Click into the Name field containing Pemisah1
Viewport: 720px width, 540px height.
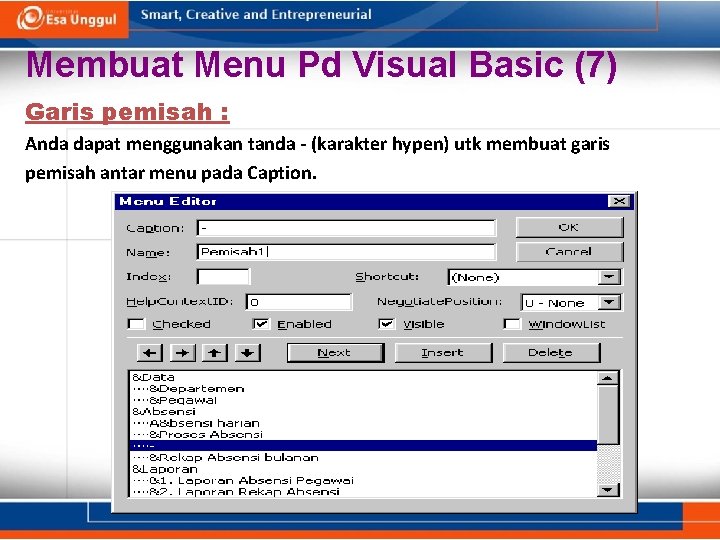tap(346, 252)
